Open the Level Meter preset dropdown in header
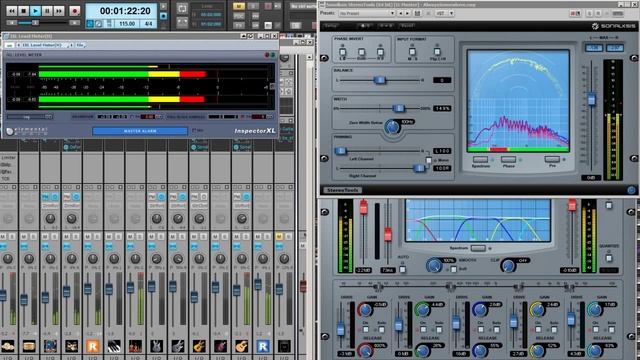 [x=42, y=45]
